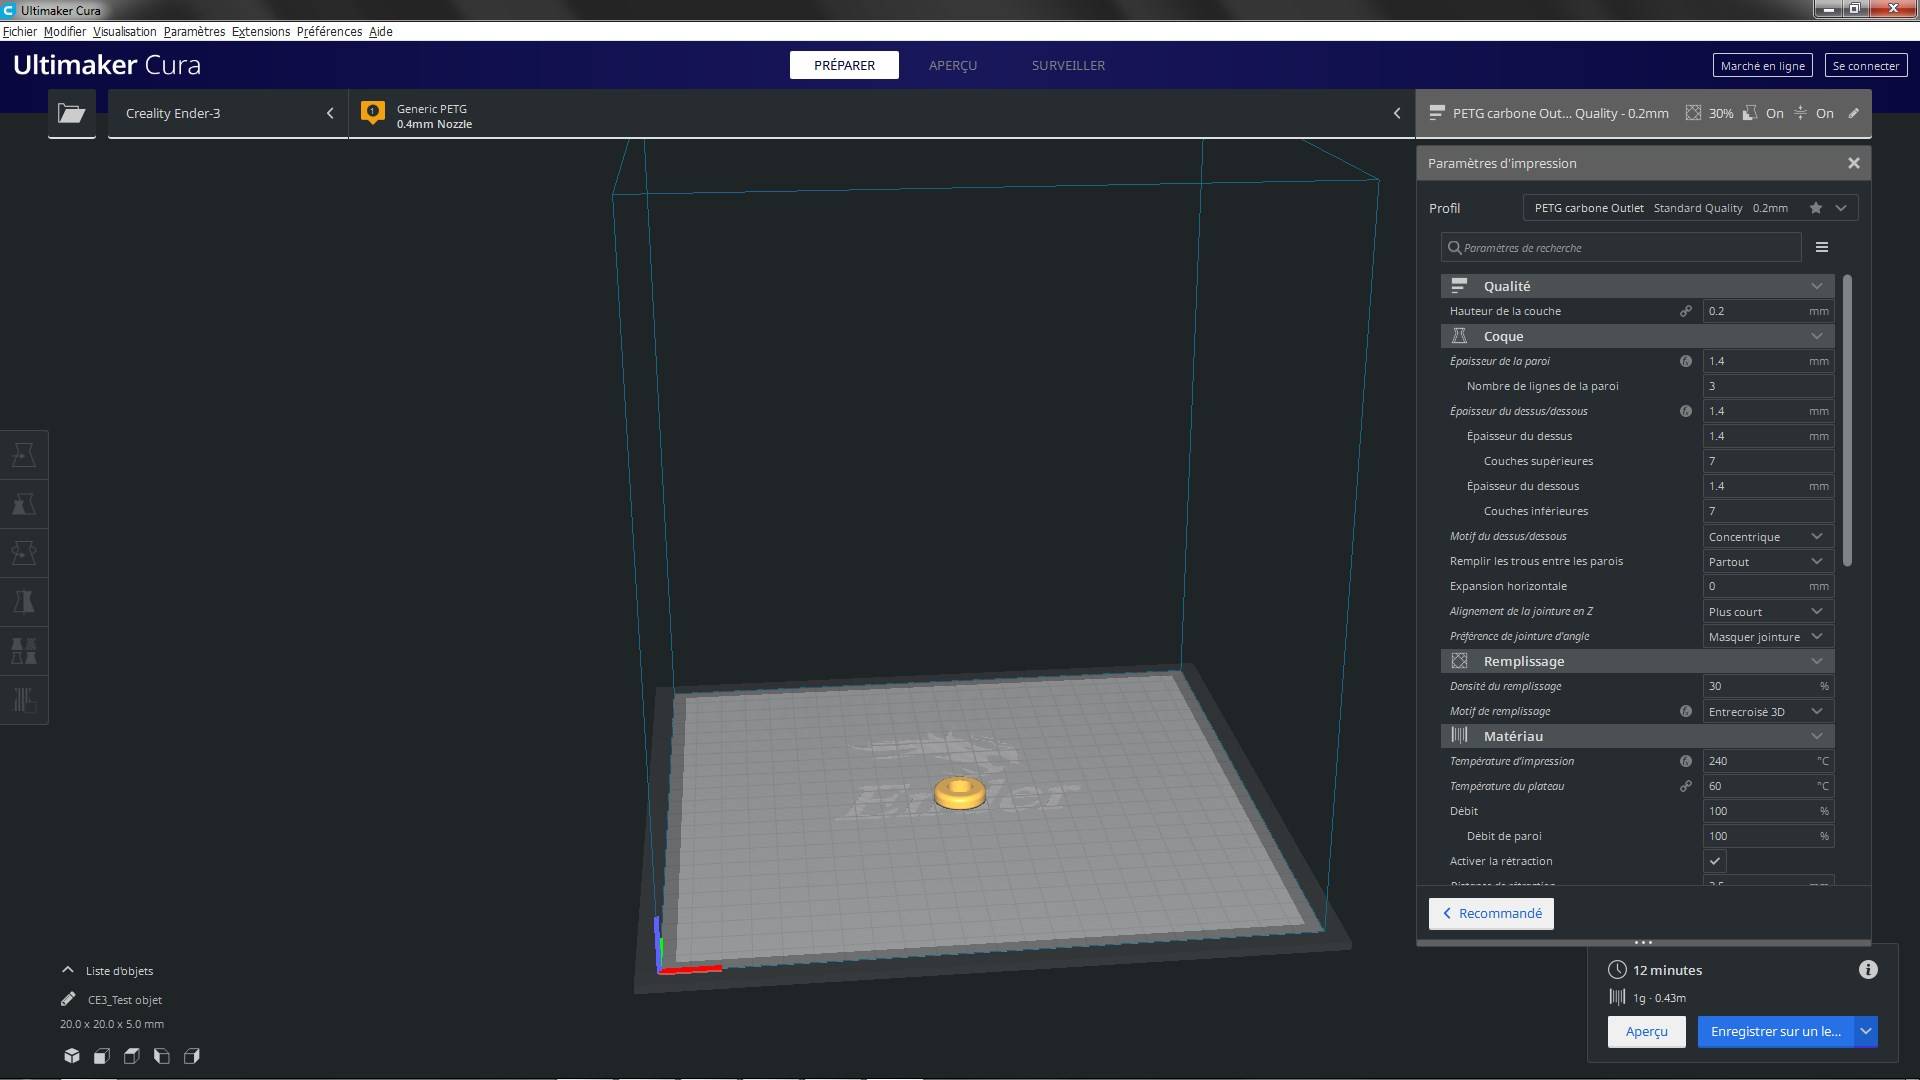Close the Paramètres d'impression panel
This screenshot has height=1080, width=1920.
pyautogui.click(x=1854, y=163)
